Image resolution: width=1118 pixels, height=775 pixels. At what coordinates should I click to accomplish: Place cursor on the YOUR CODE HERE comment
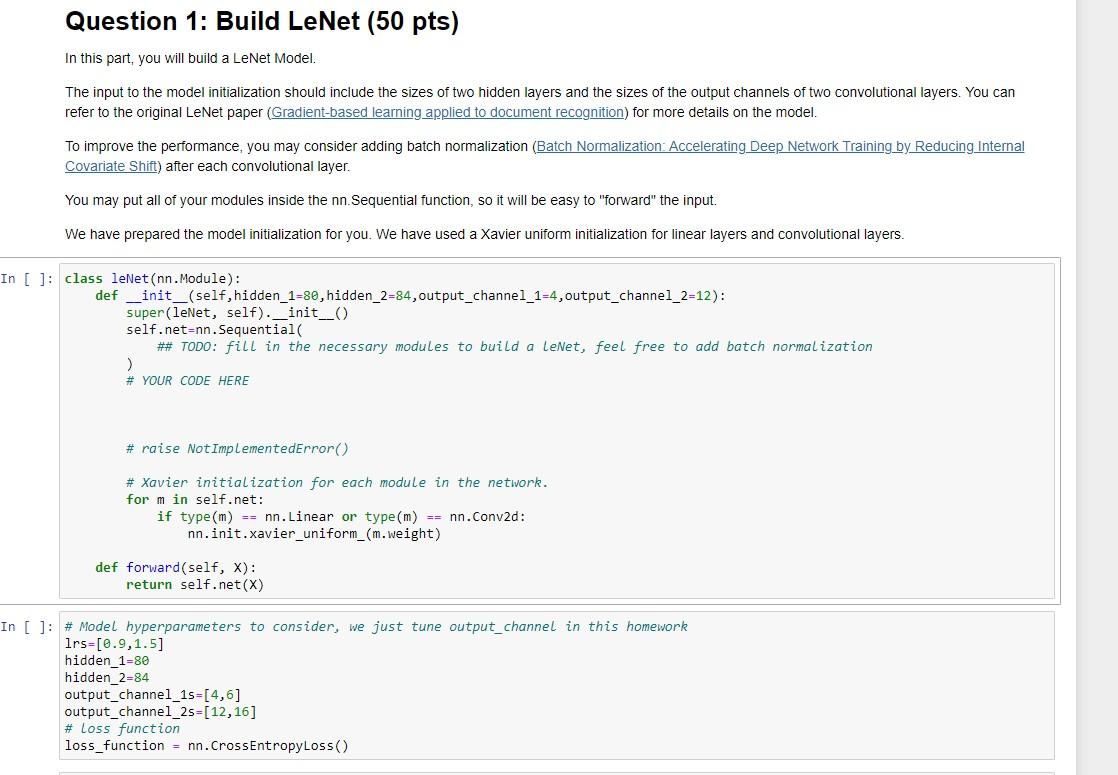[188, 380]
